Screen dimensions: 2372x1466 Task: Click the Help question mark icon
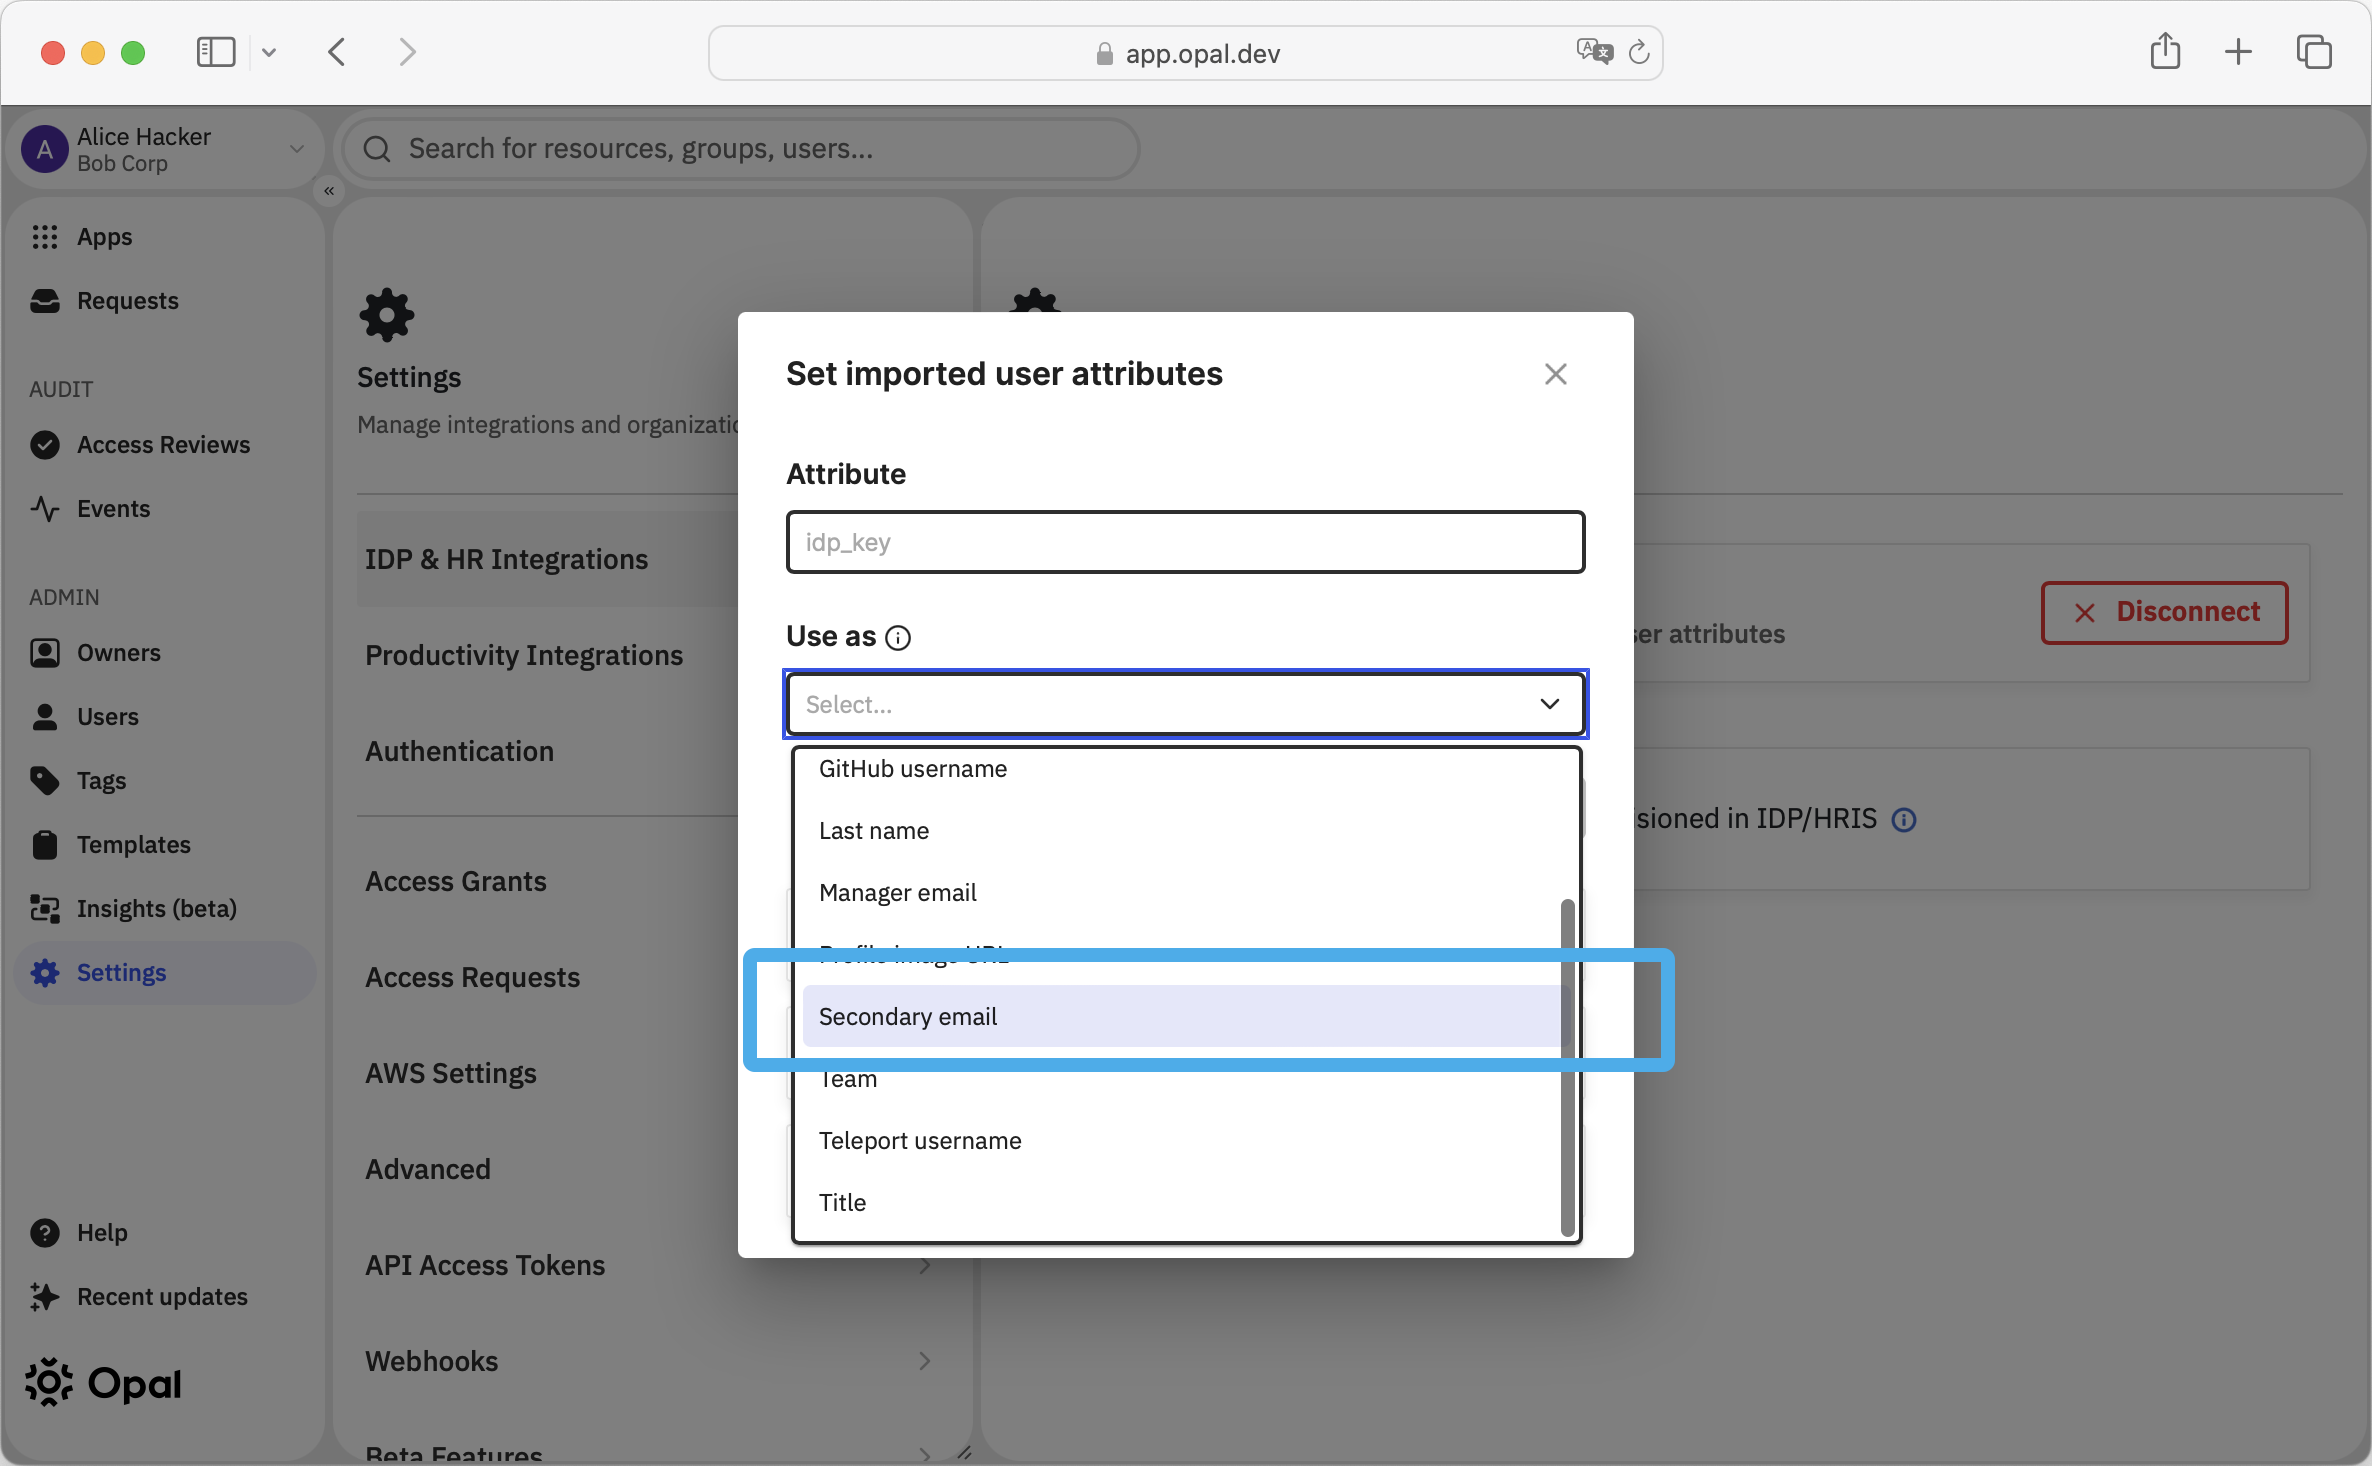45,1233
